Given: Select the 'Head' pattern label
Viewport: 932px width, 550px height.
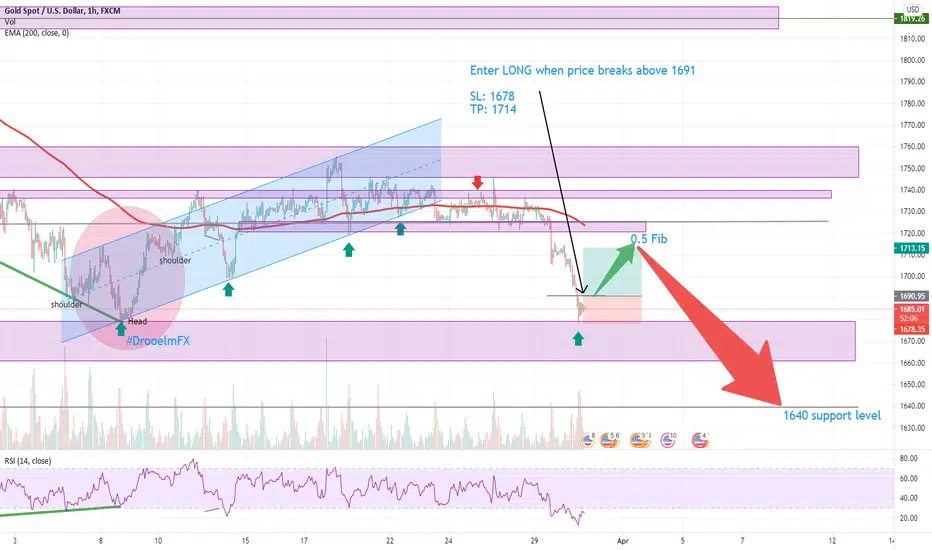Looking at the screenshot, I should 137,322.
